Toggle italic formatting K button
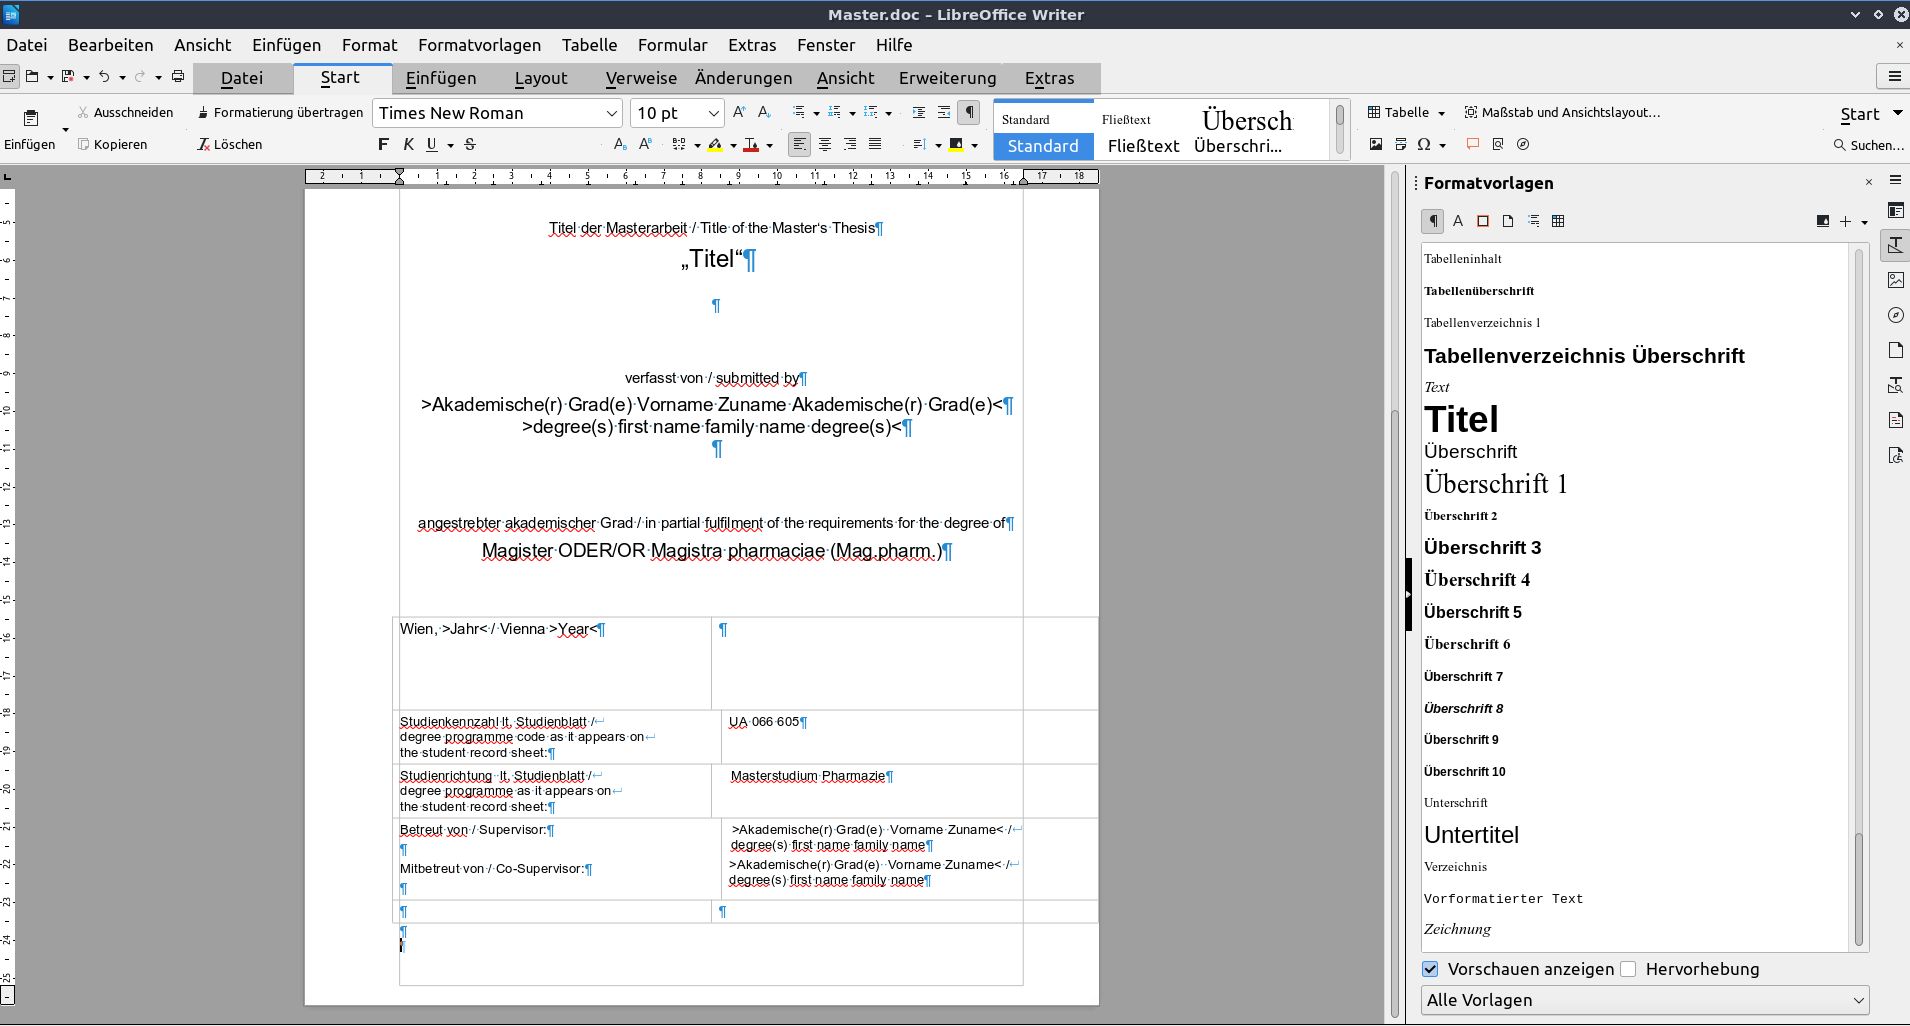 [x=408, y=145]
